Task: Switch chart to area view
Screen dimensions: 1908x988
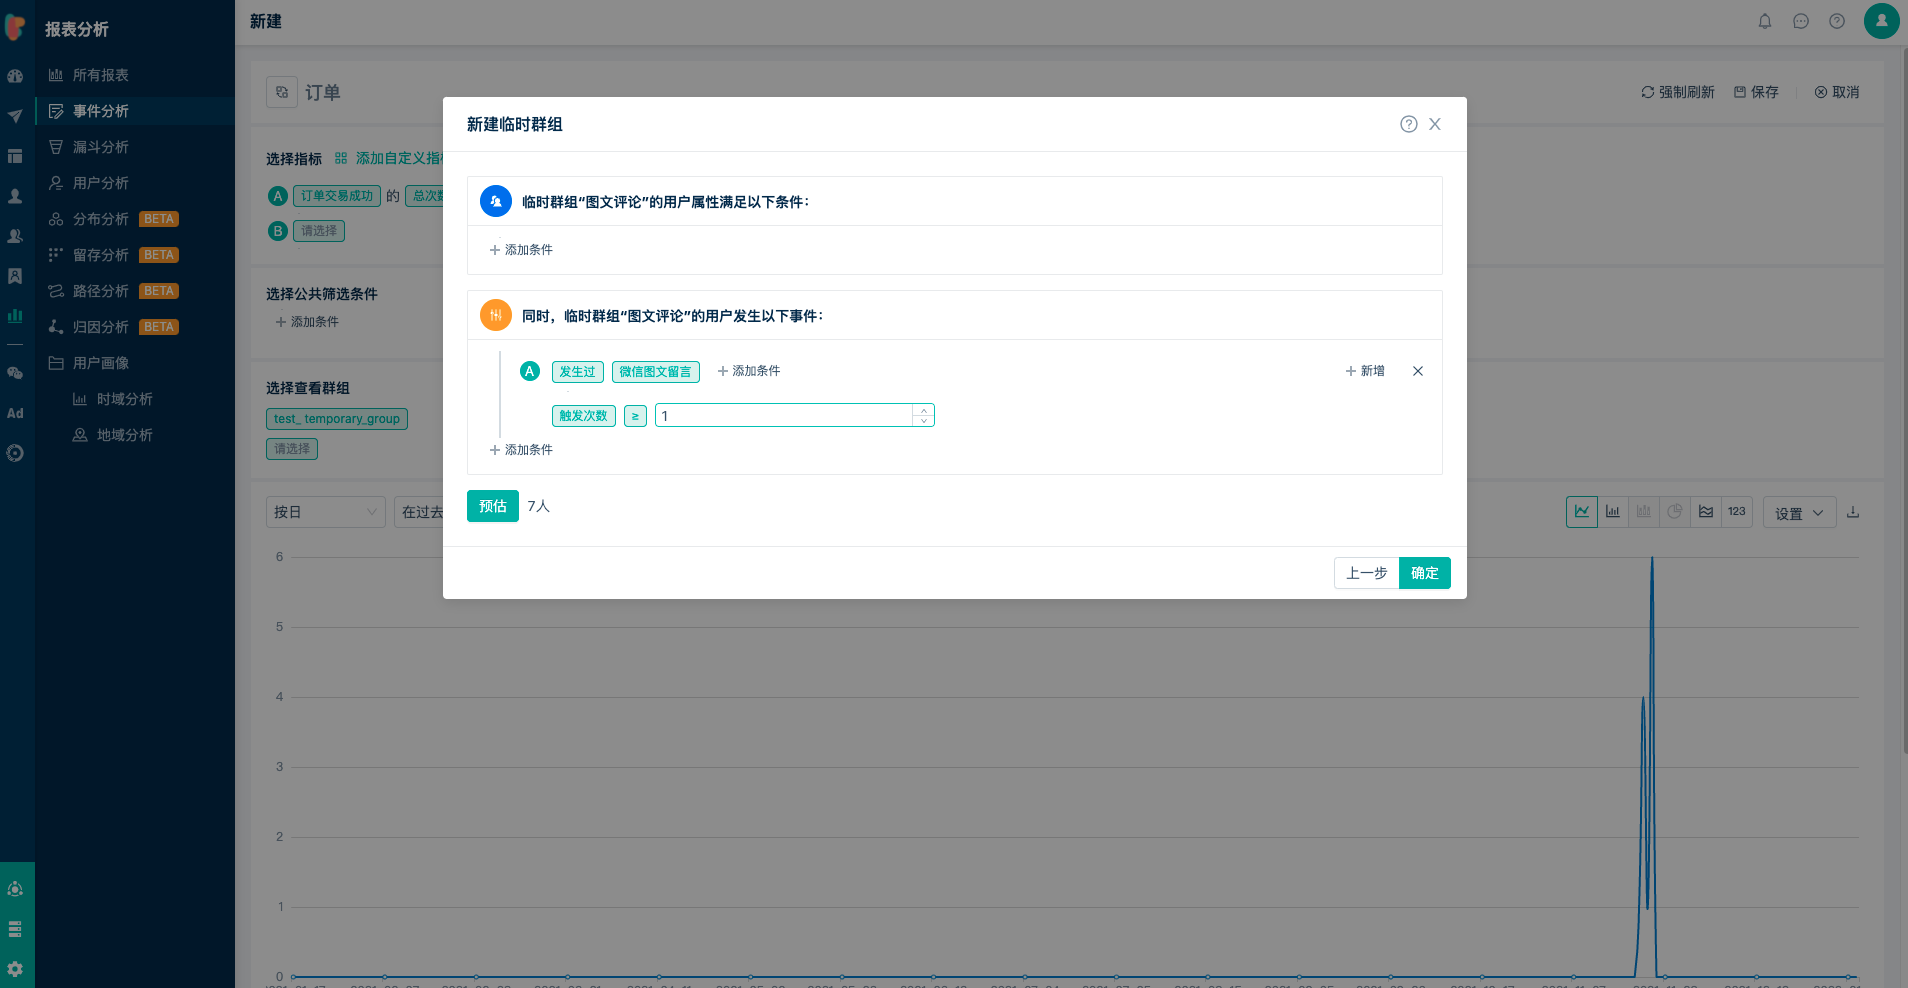Action: tap(1706, 512)
